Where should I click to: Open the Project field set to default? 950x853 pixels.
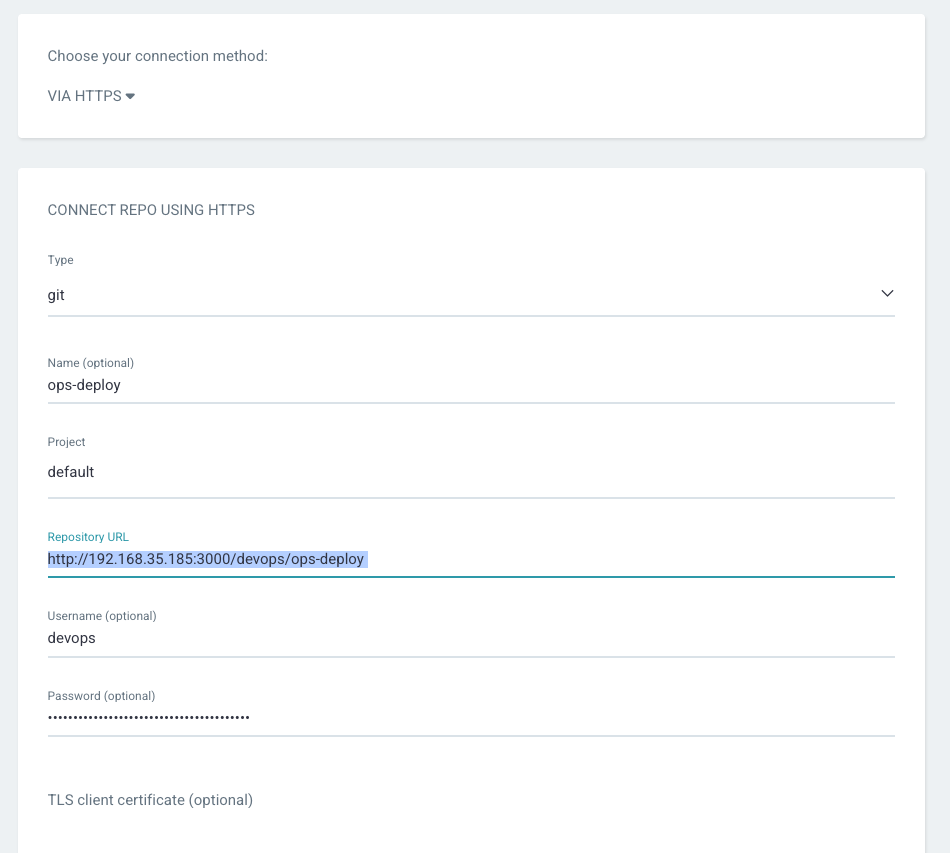pos(470,472)
